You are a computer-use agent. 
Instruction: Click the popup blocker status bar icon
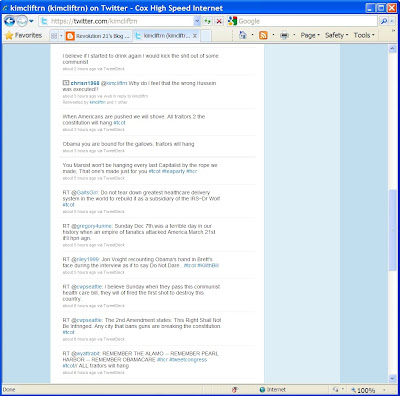pyautogui.click(x=235, y=390)
